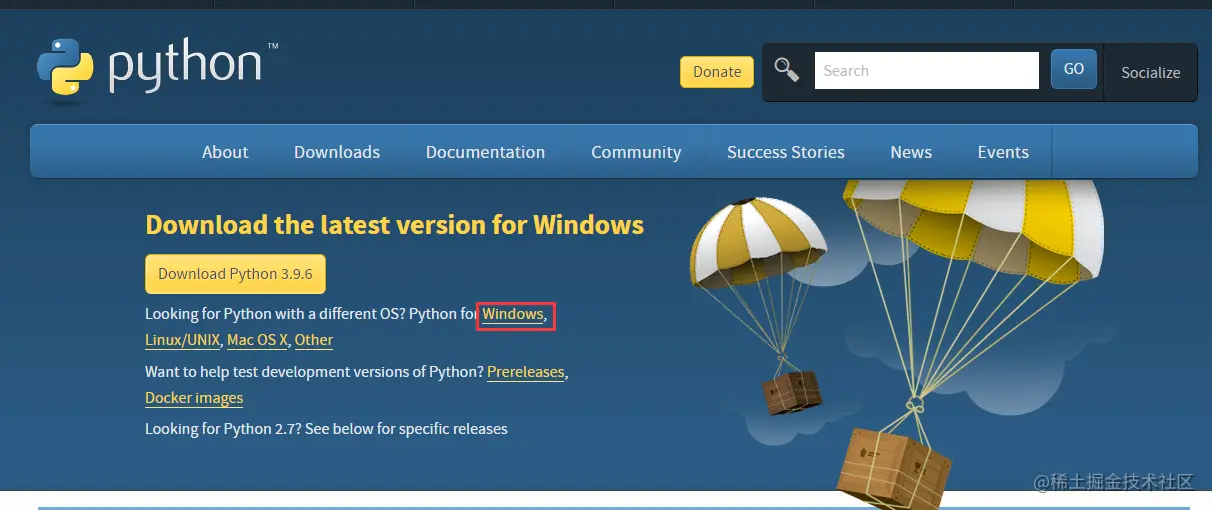1212x510 pixels.
Task: Click the 'Looking for Python 2.7?' text line
Action: tap(326, 429)
